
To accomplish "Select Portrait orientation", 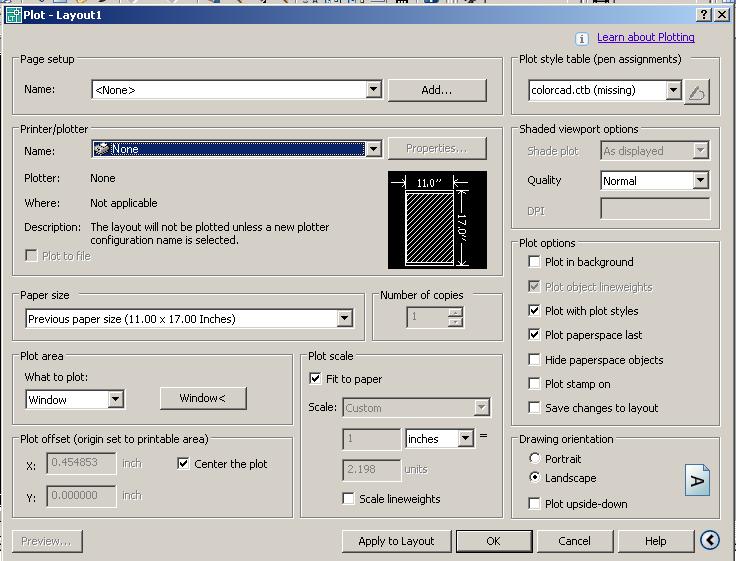I will 534,458.
